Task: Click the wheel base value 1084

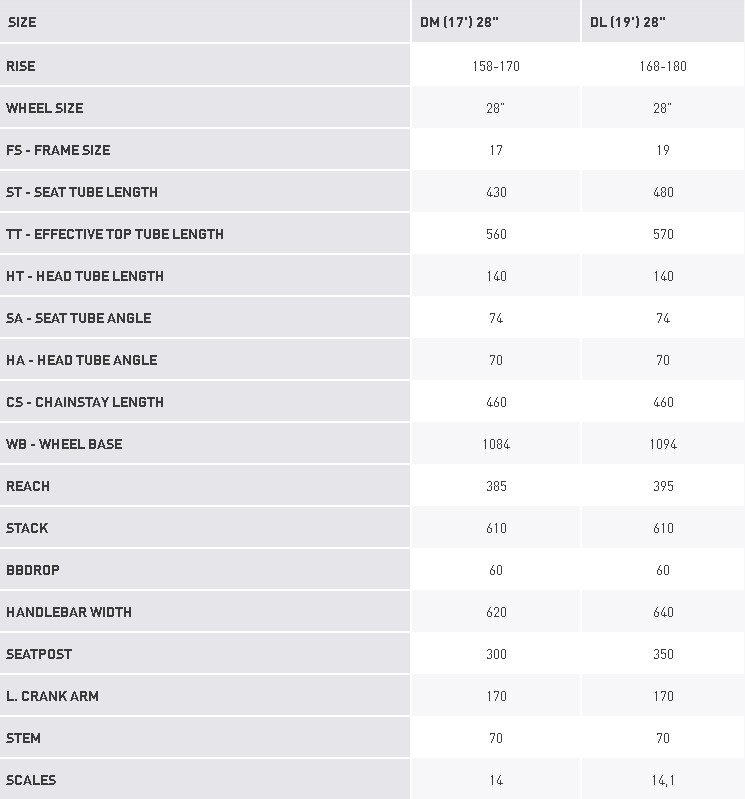Action: click(x=496, y=444)
